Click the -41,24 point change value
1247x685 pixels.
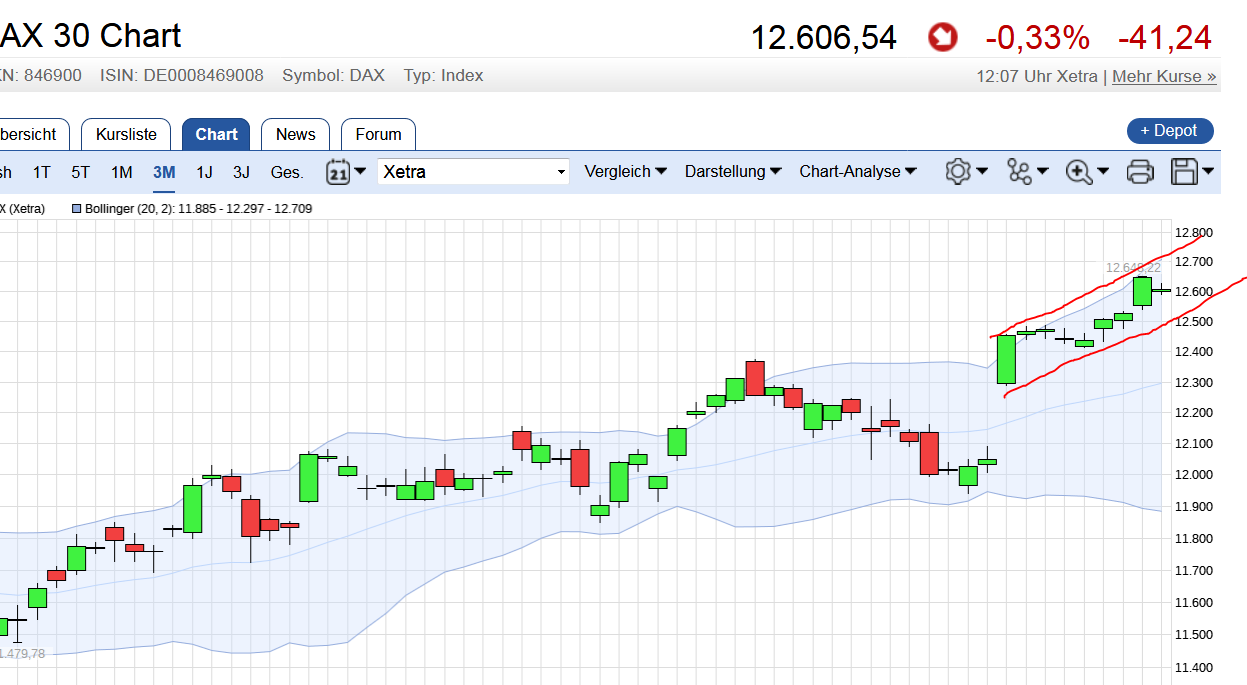coord(1164,38)
